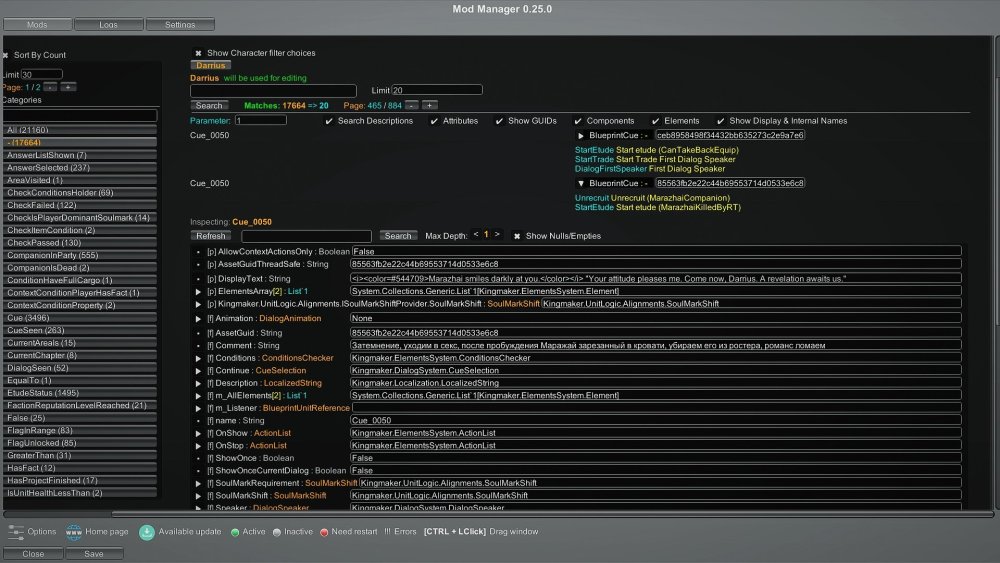This screenshot has height=563, width=1000.
Task: Toggle the Sort By Count checkbox
Action: pos(5,55)
